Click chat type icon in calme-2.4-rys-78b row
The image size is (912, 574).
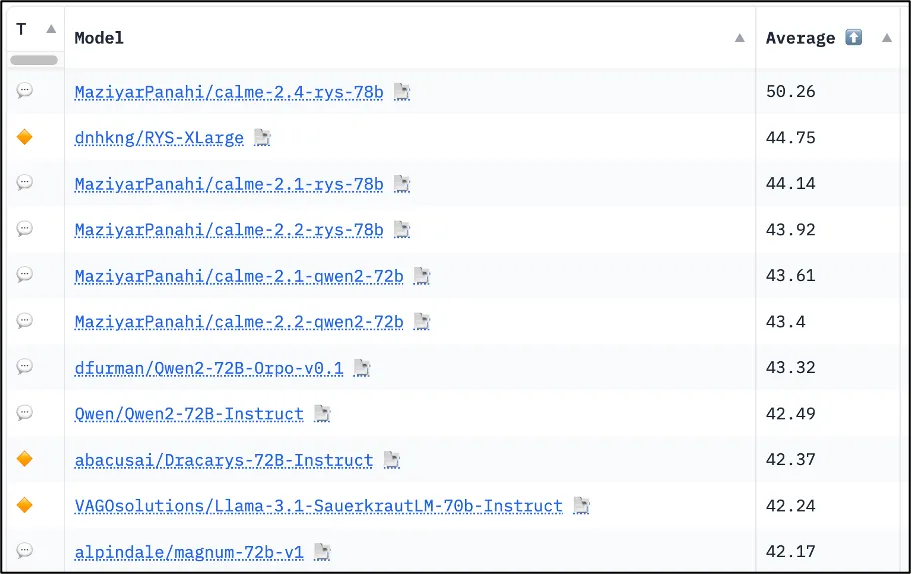(x=24, y=91)
